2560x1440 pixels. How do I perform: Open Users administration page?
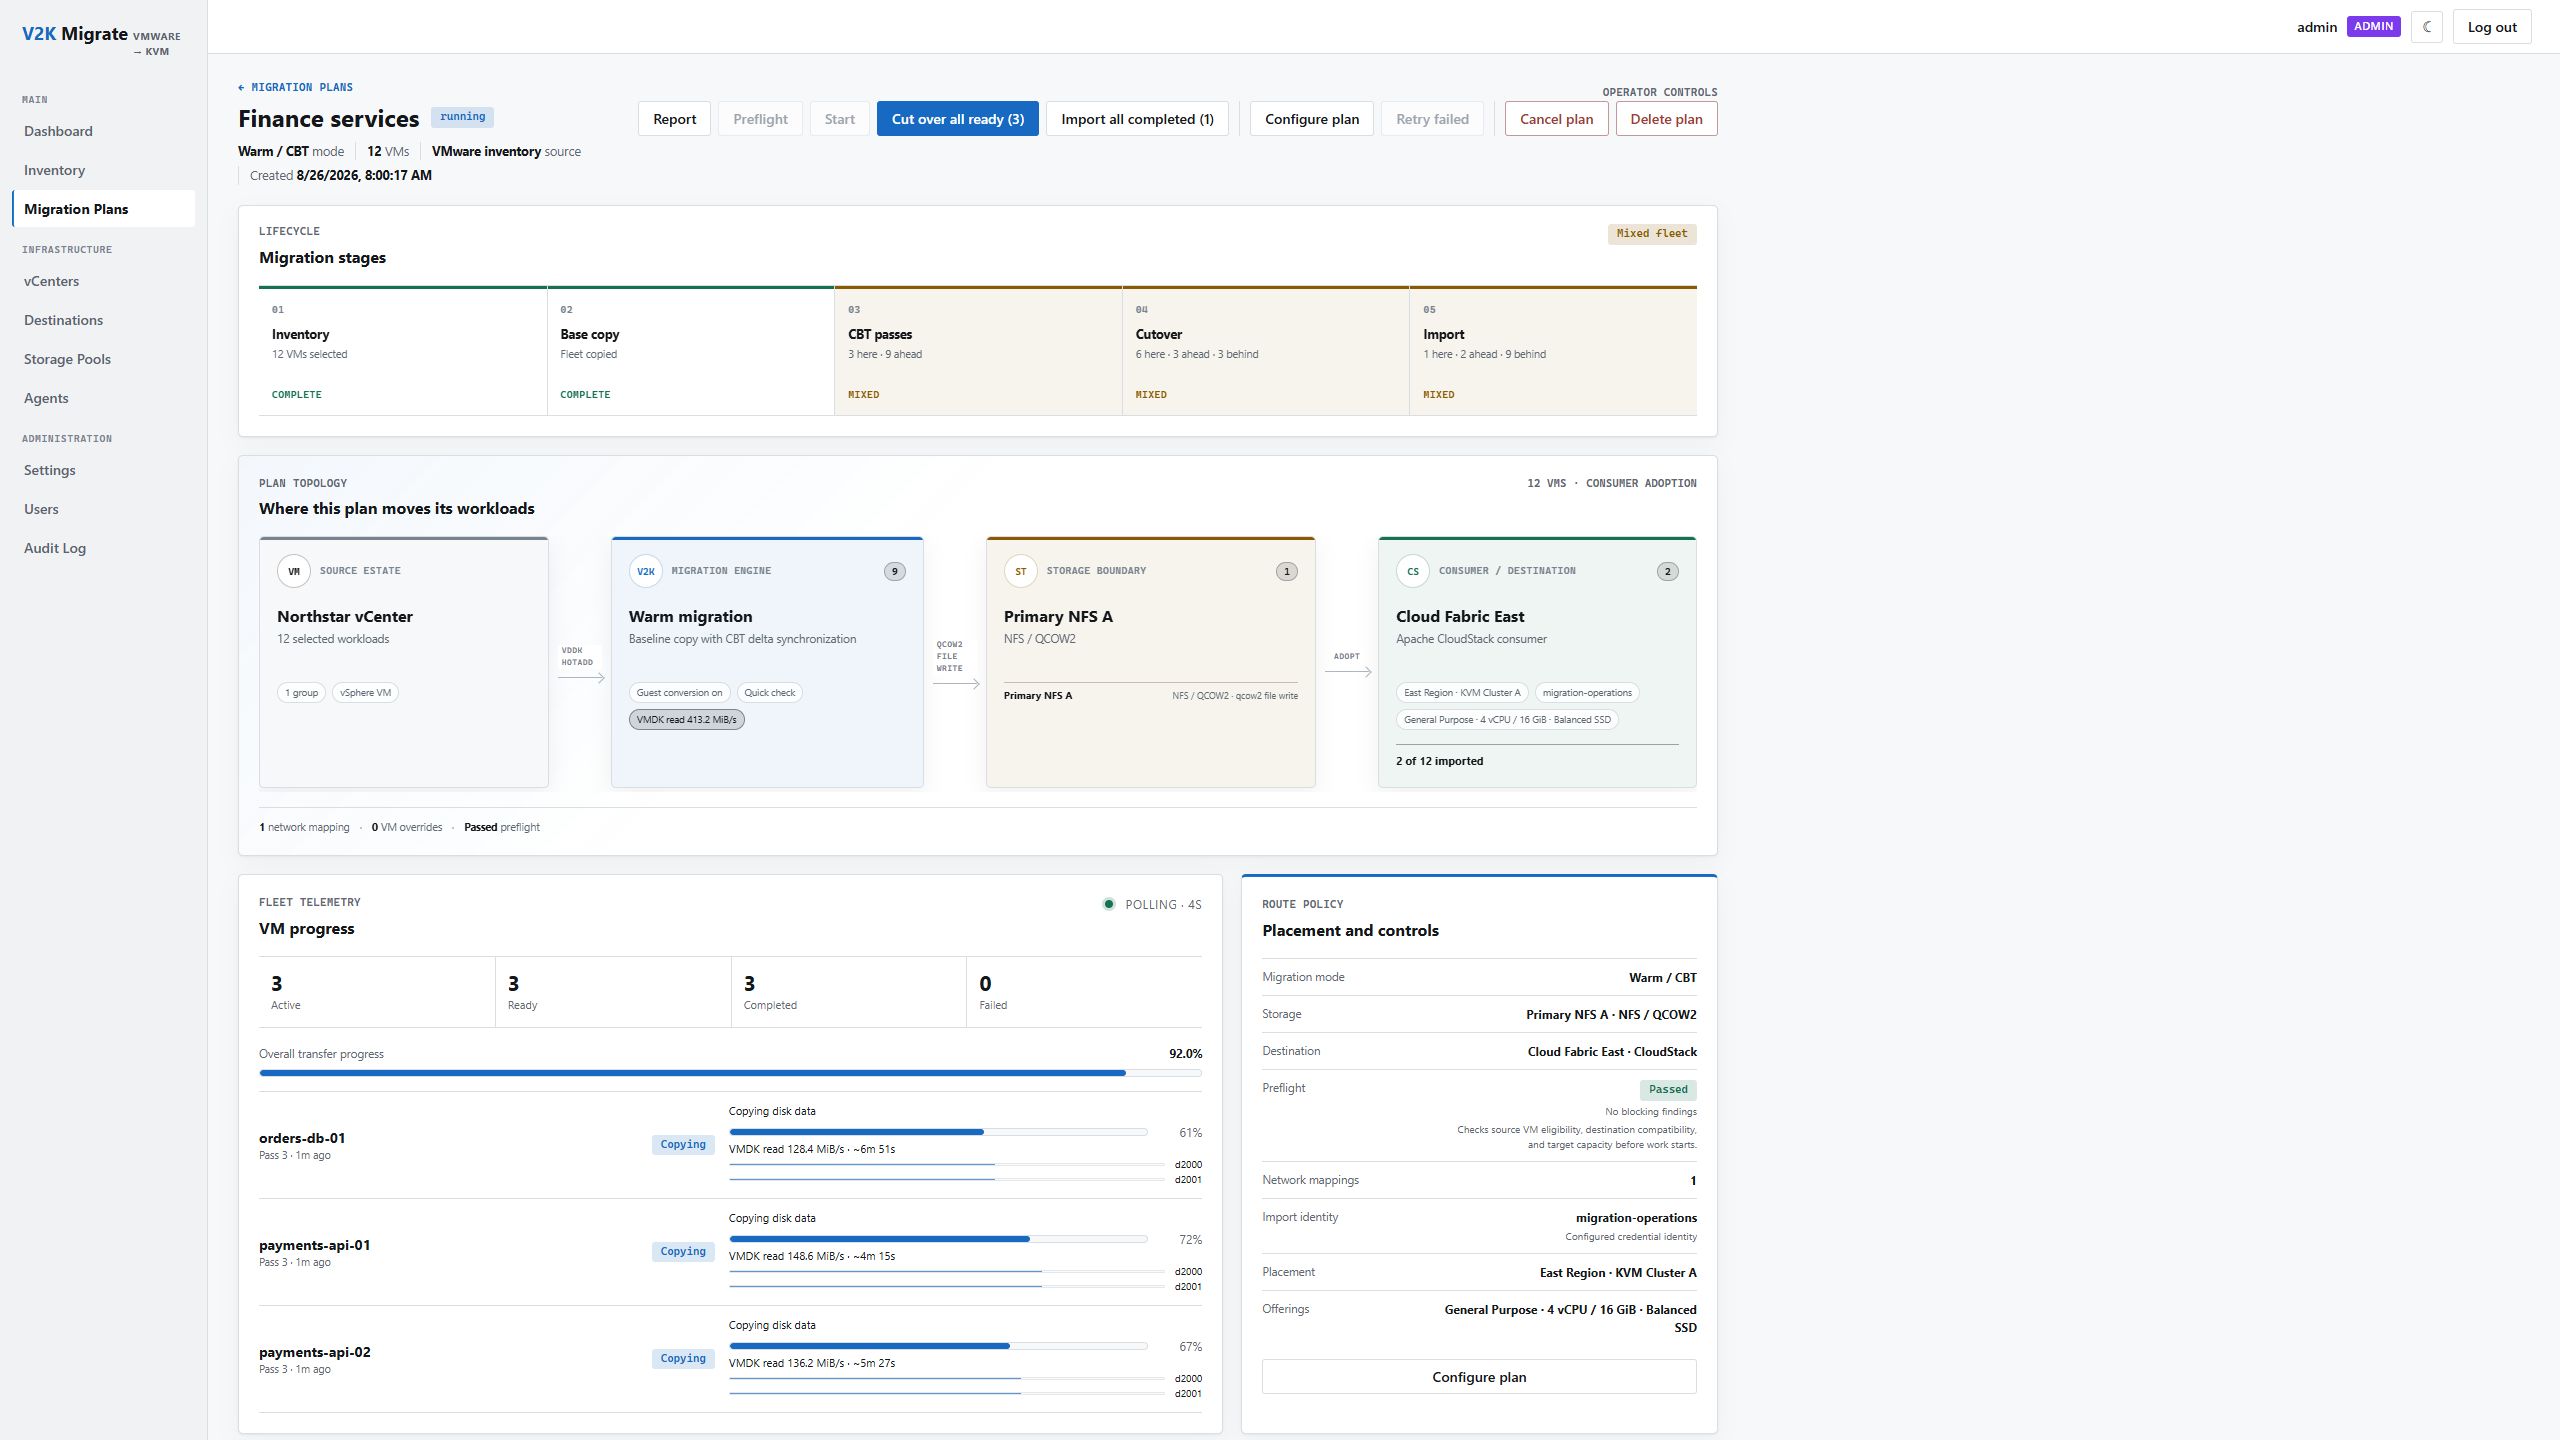pyautogui.click(x=103, y=509)
